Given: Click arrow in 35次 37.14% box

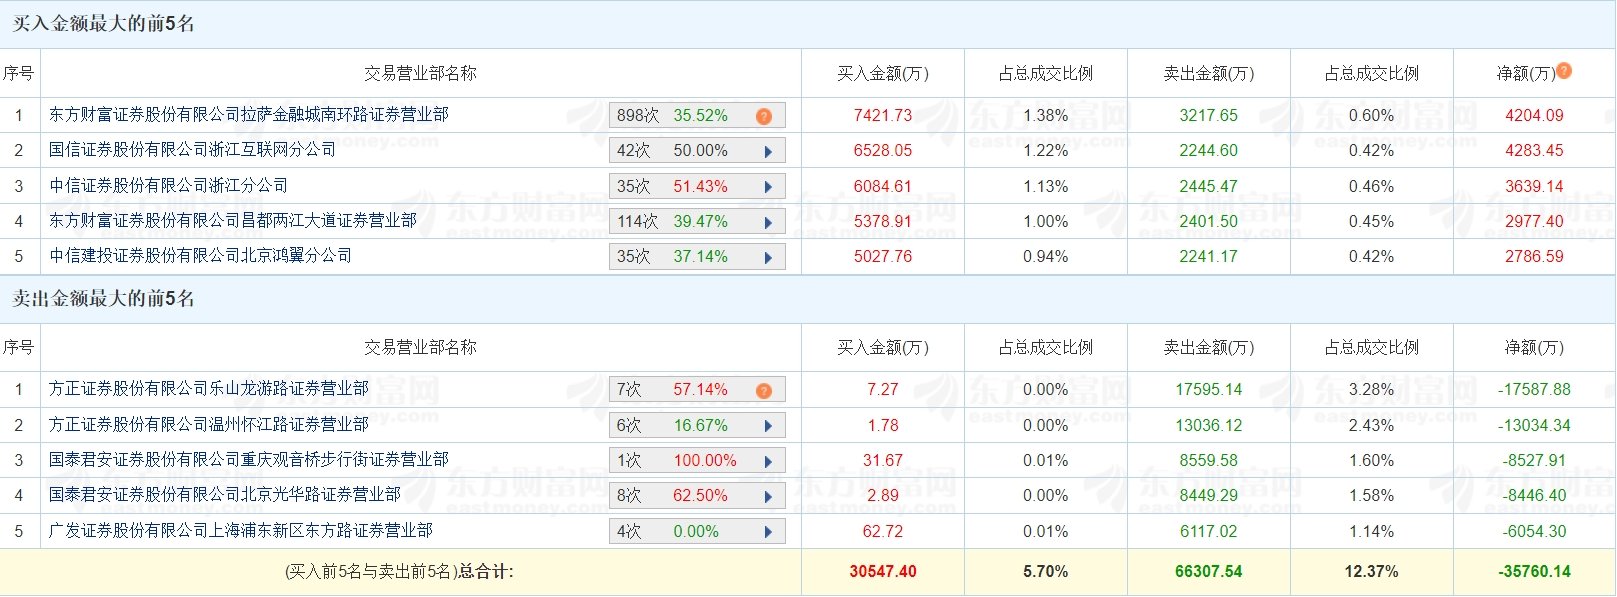Looking at the screenshot, I should tap(768, 257).
